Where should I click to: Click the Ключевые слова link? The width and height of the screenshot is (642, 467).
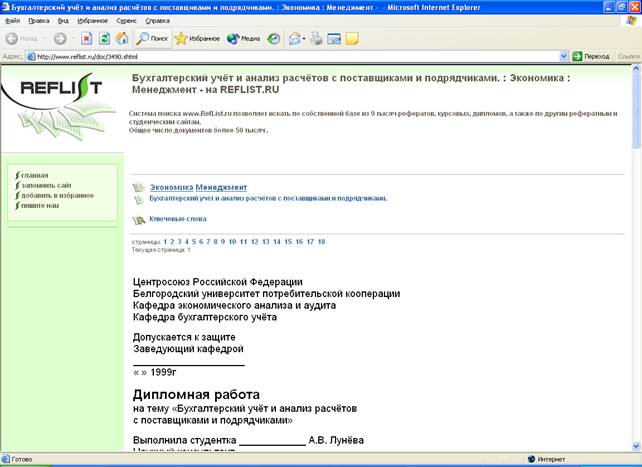[178, 219]
